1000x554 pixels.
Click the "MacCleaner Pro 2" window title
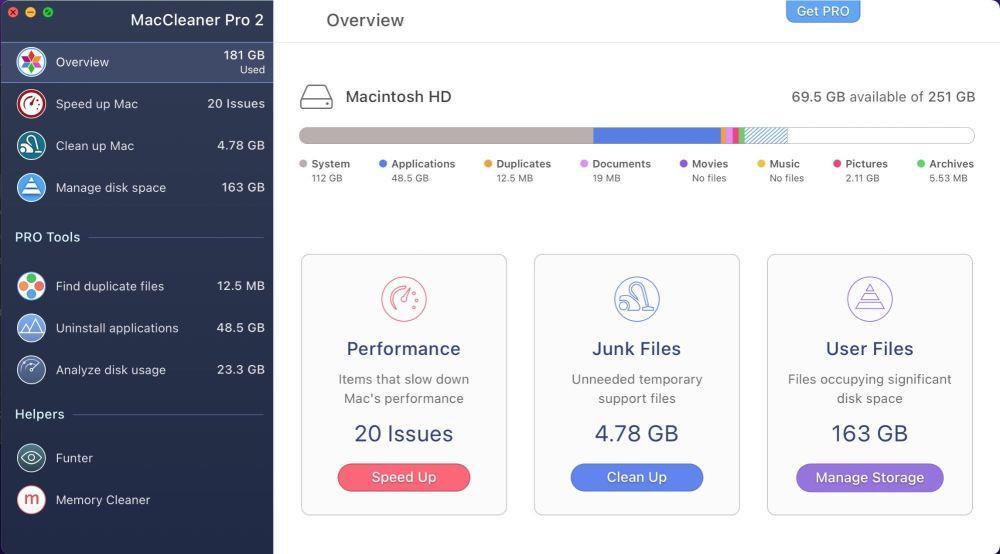coord(197,20)
